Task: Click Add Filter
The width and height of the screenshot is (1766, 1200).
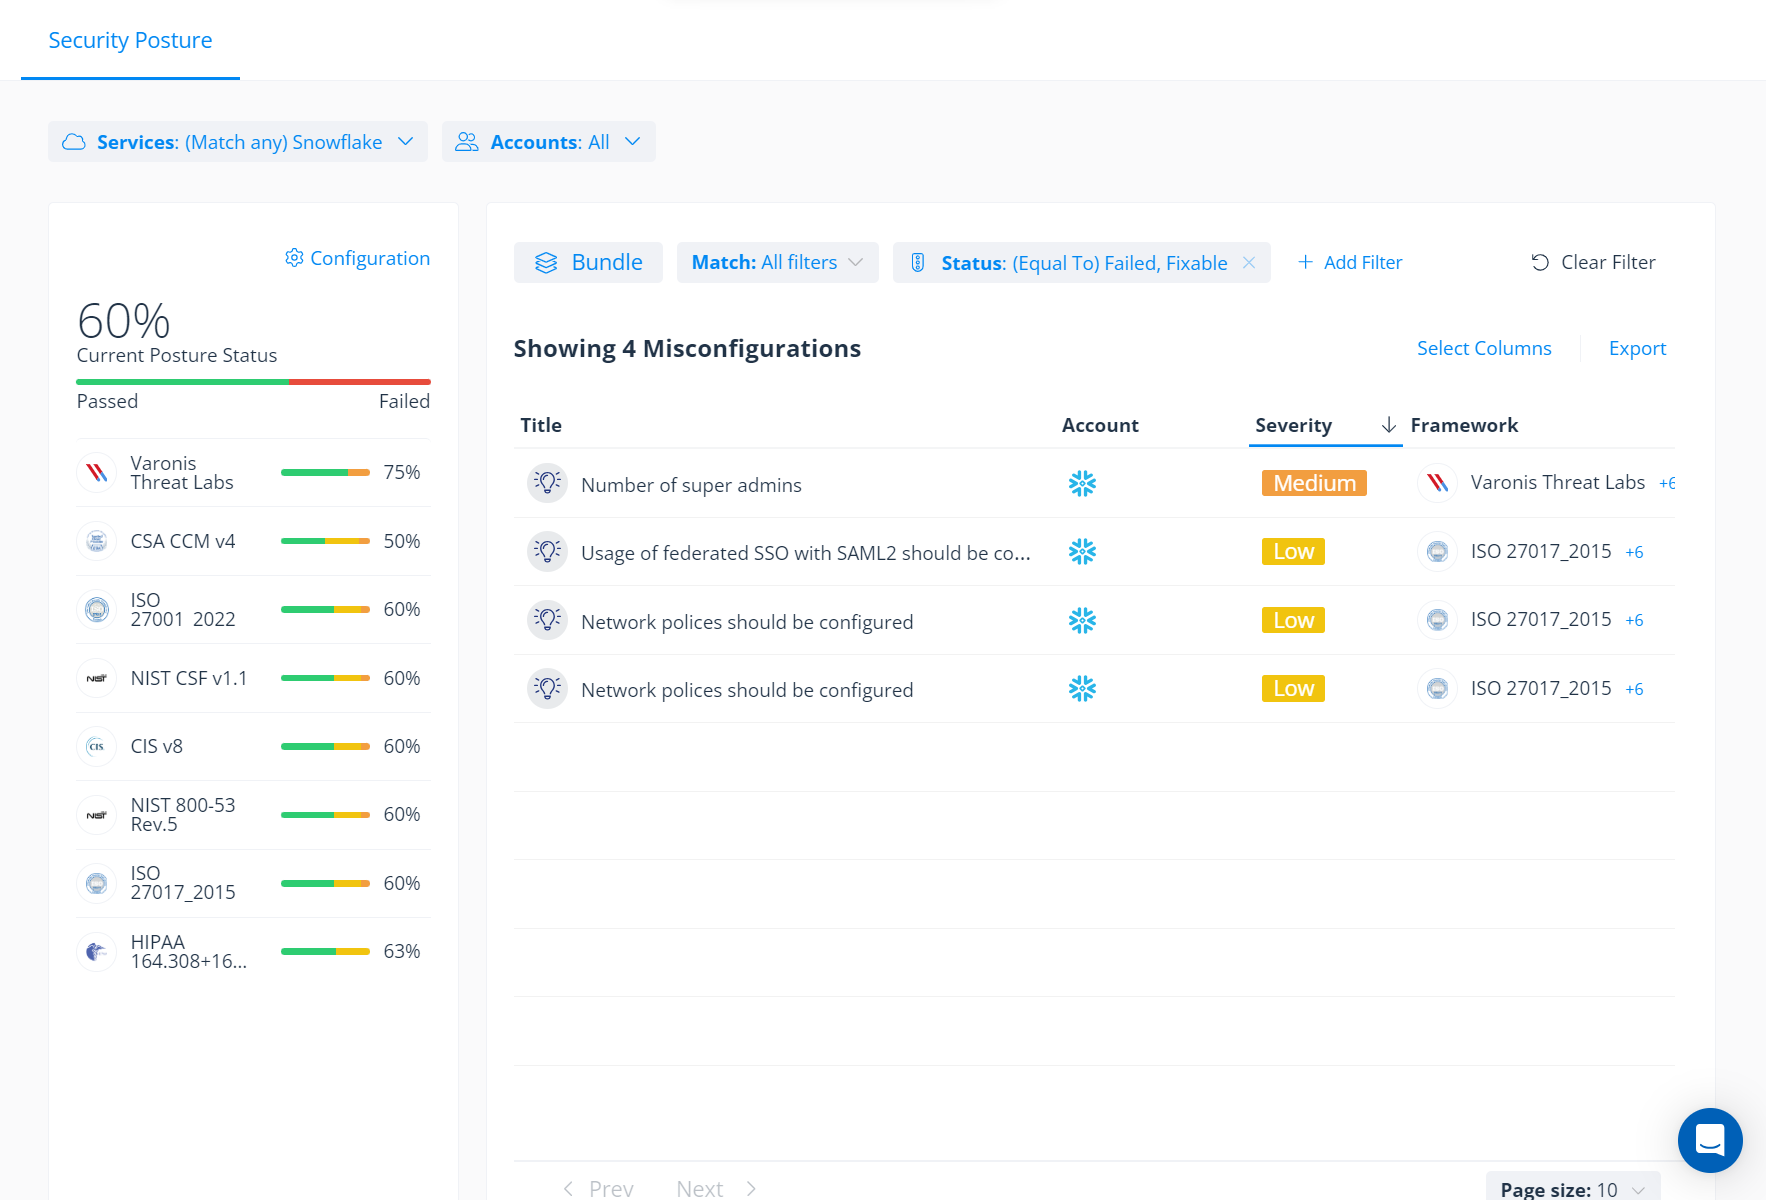Action: pos(1350,262)
